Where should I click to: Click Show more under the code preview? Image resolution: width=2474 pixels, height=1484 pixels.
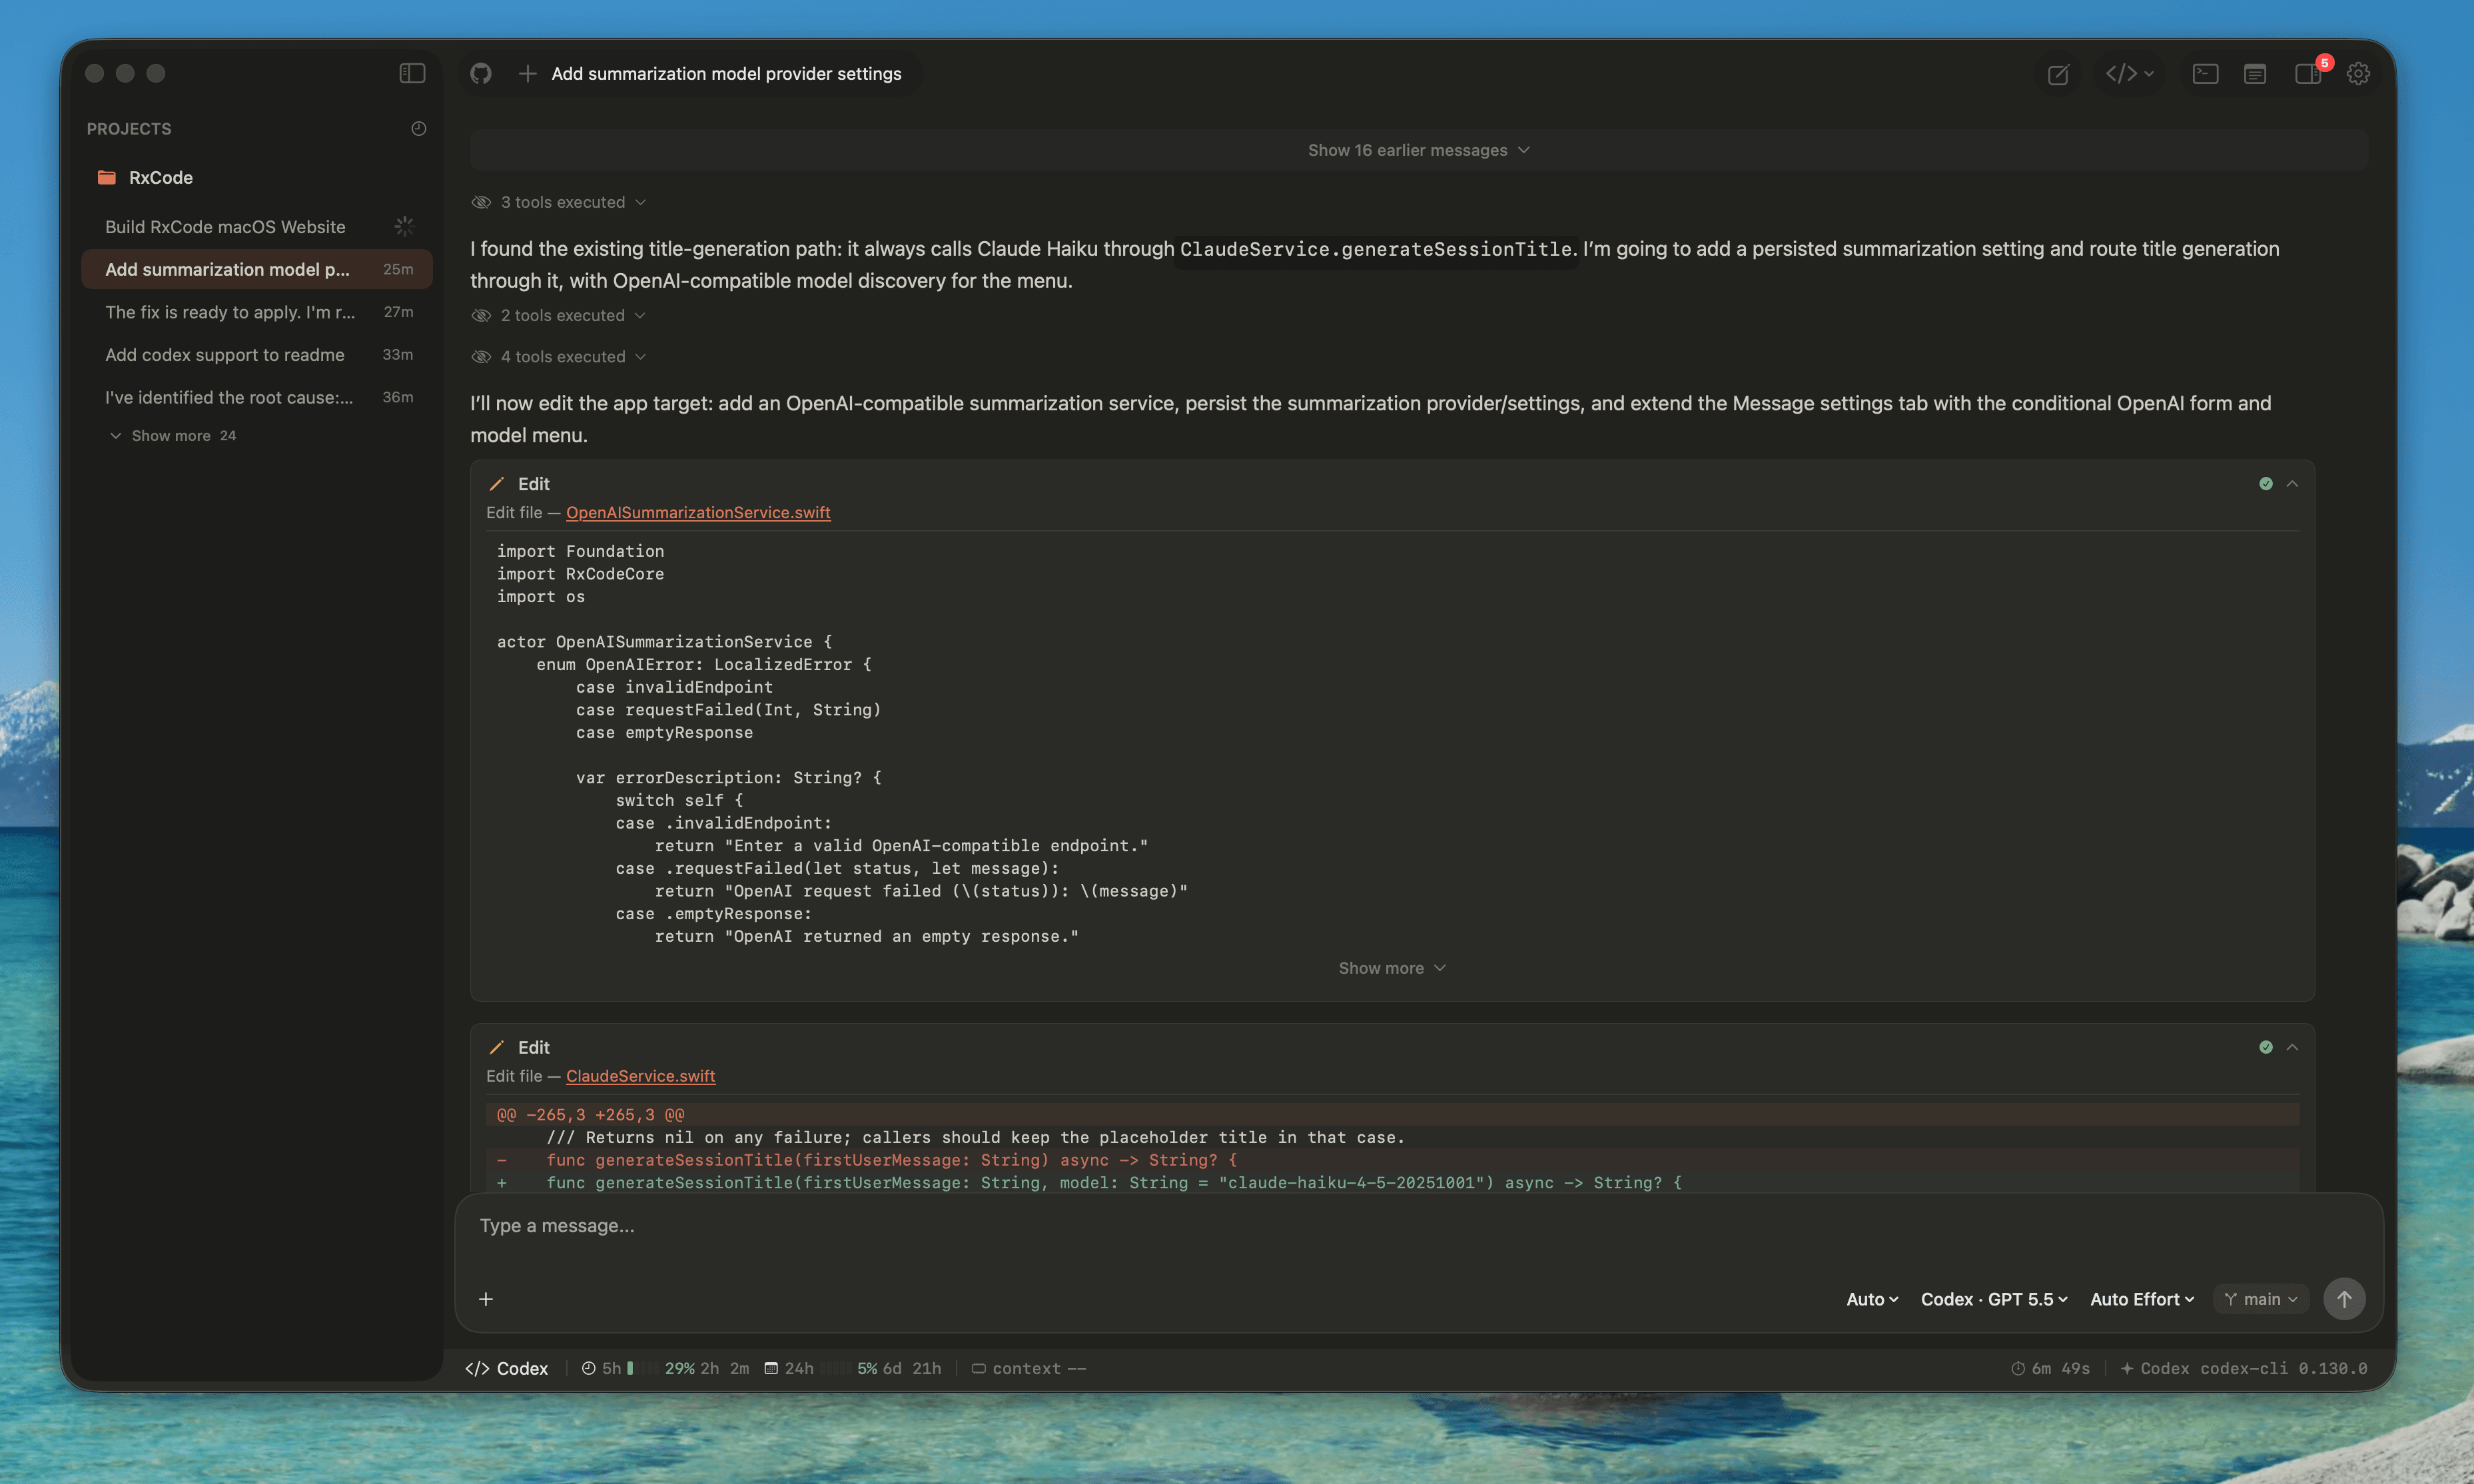[x=1392, y=968]
